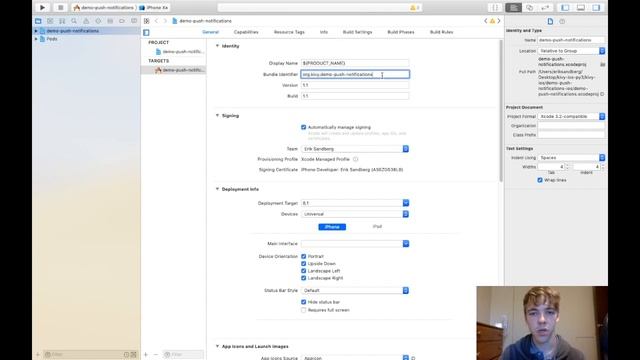Image resolution: width=640 pixels, height=360 pixels.
Task: Switch to the Standard editor
Action: click(x=513, y=7)
